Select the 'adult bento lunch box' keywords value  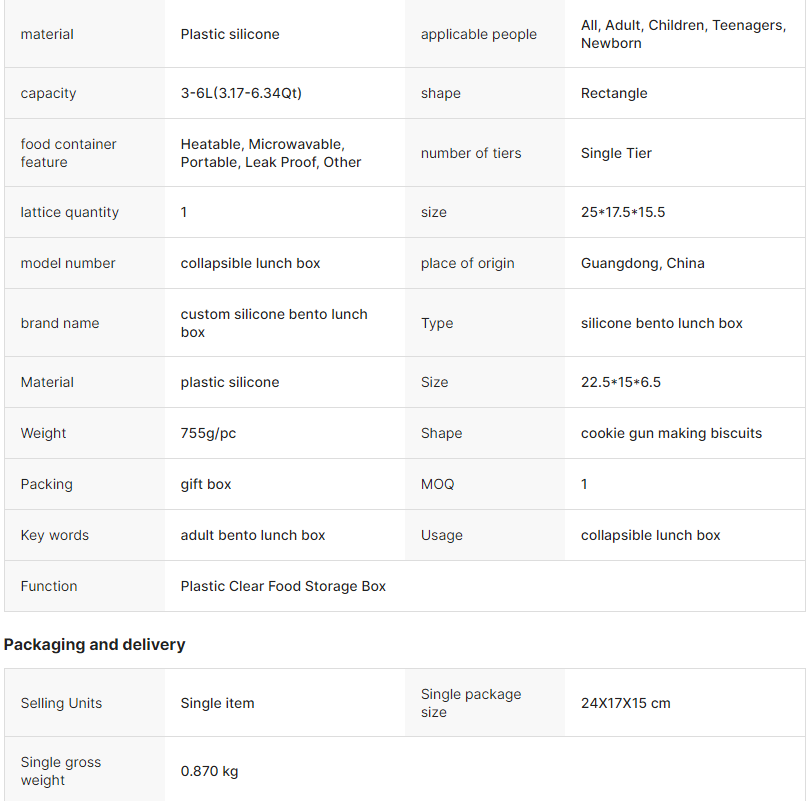[253, 535]
